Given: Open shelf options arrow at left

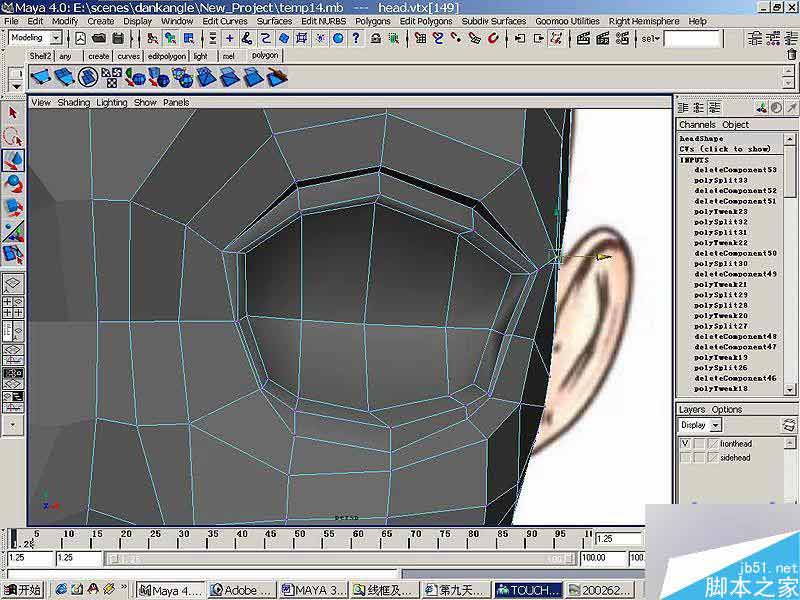Looking at the screenshot, I should click(x=16, y=86).
